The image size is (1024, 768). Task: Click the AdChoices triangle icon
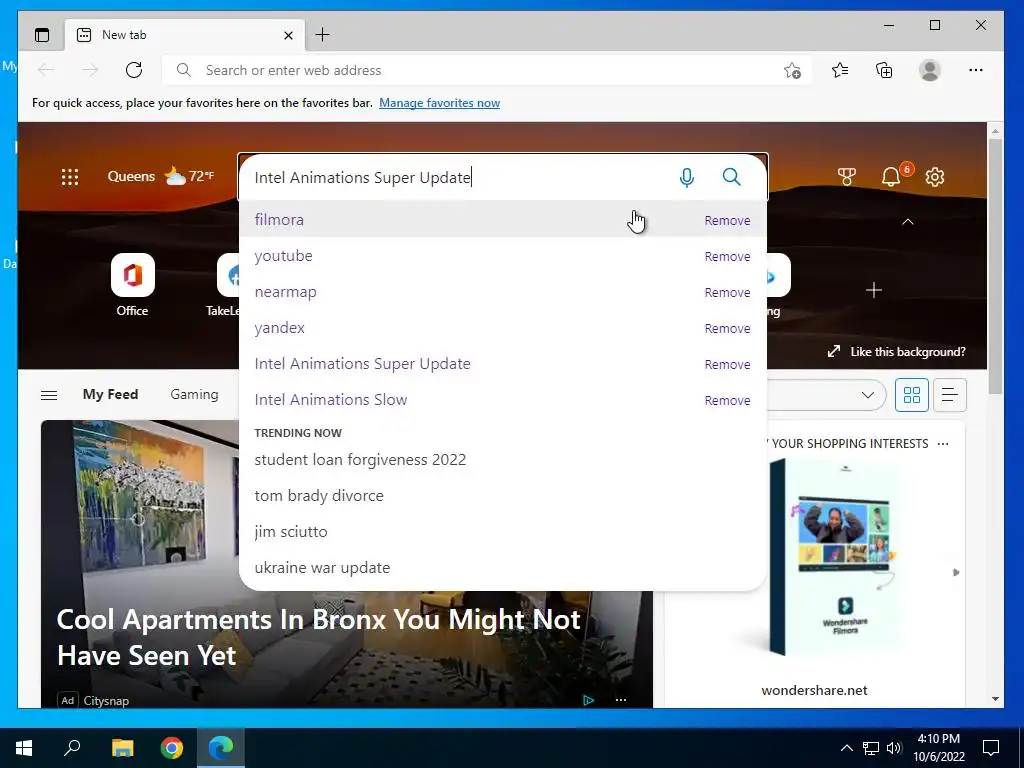(588, 700)
